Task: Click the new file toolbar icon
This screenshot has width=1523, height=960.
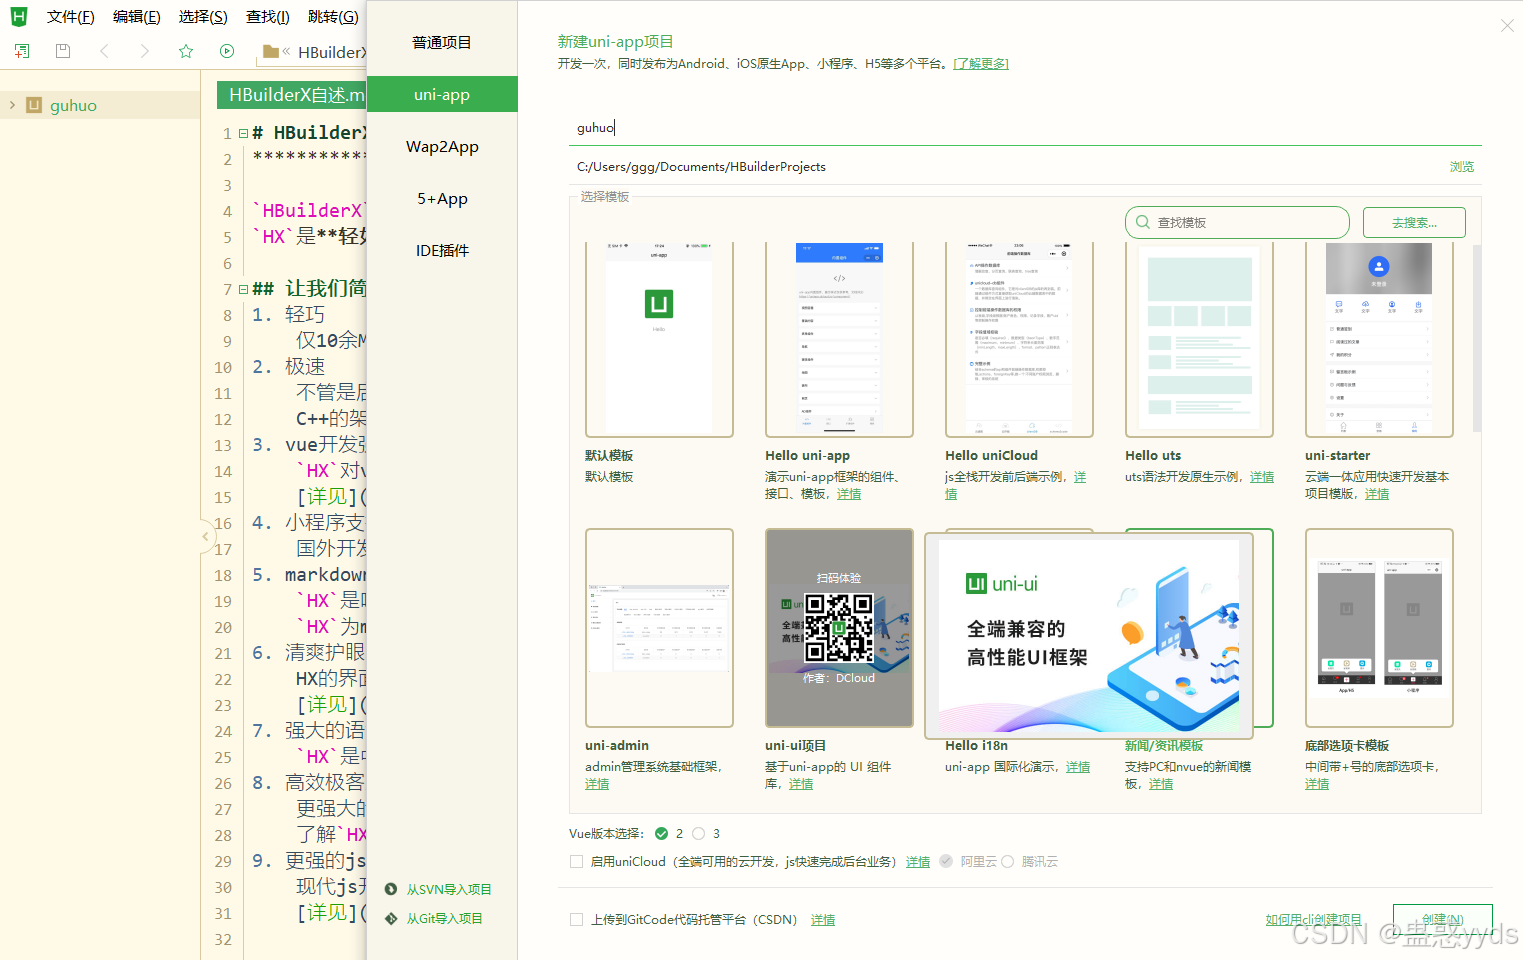Action: [22, 51]
